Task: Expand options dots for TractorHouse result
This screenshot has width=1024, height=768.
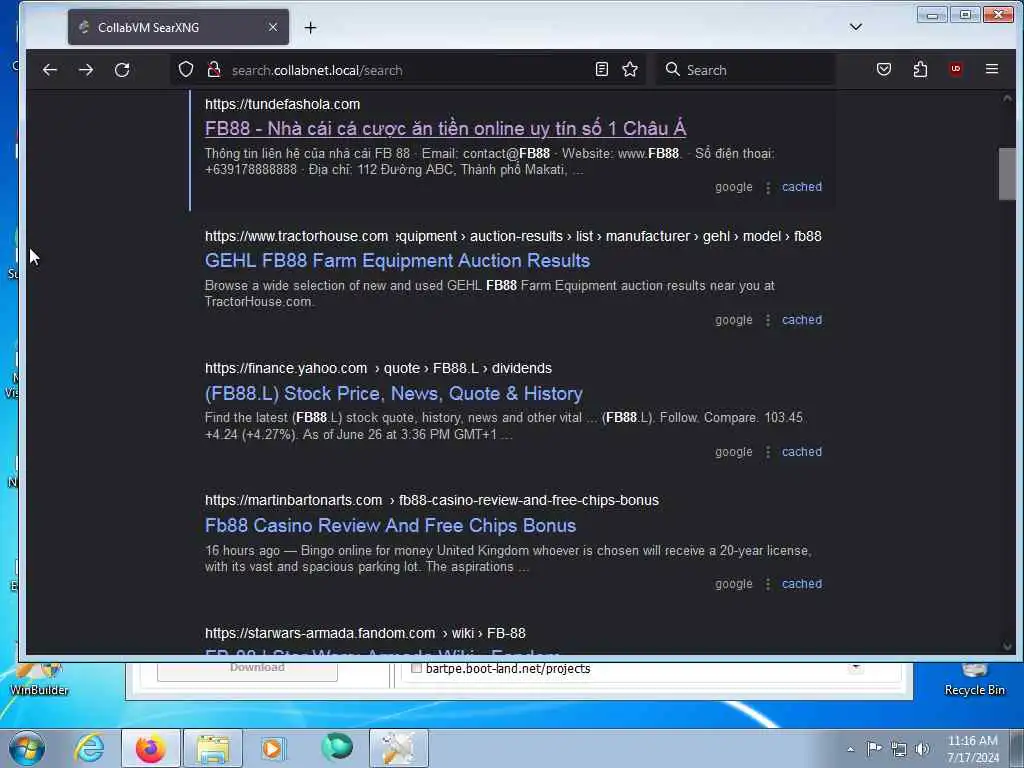Action: (x=768, y=320)
